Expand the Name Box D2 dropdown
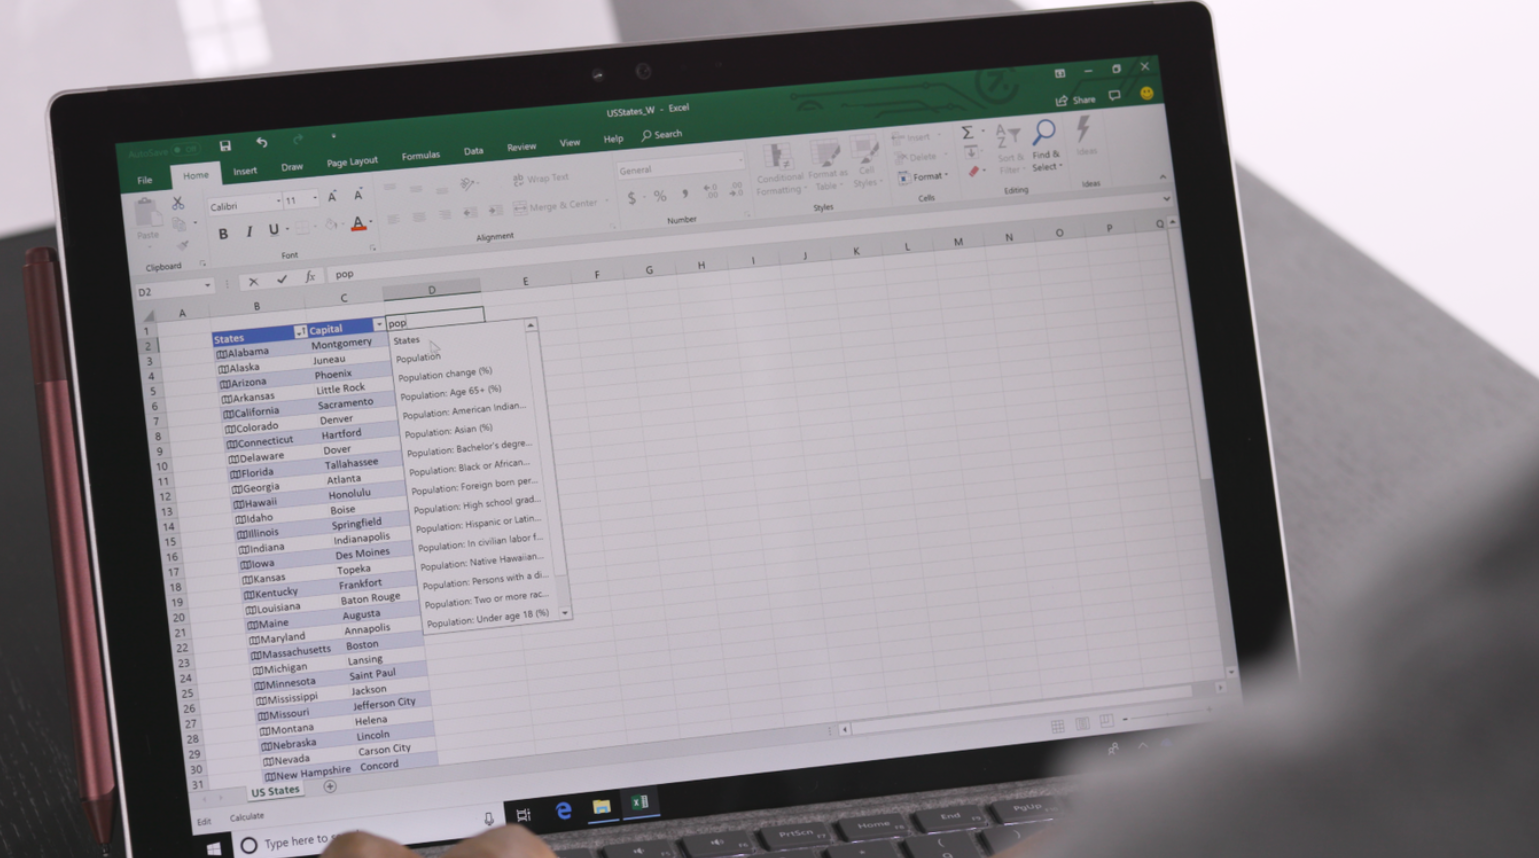This screenshot has height=858, width=1539. click(208, 286)
